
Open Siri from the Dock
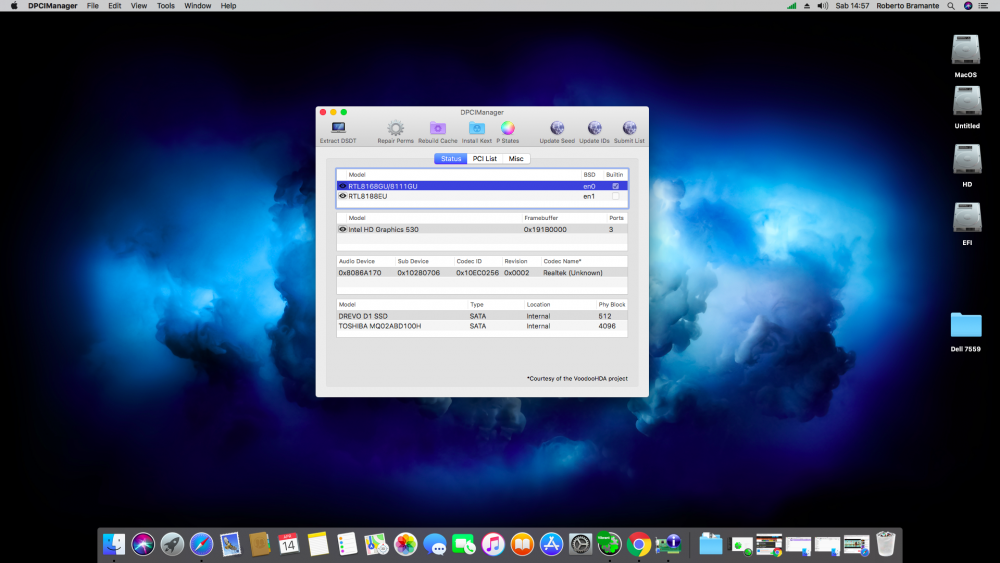point(143,545)
